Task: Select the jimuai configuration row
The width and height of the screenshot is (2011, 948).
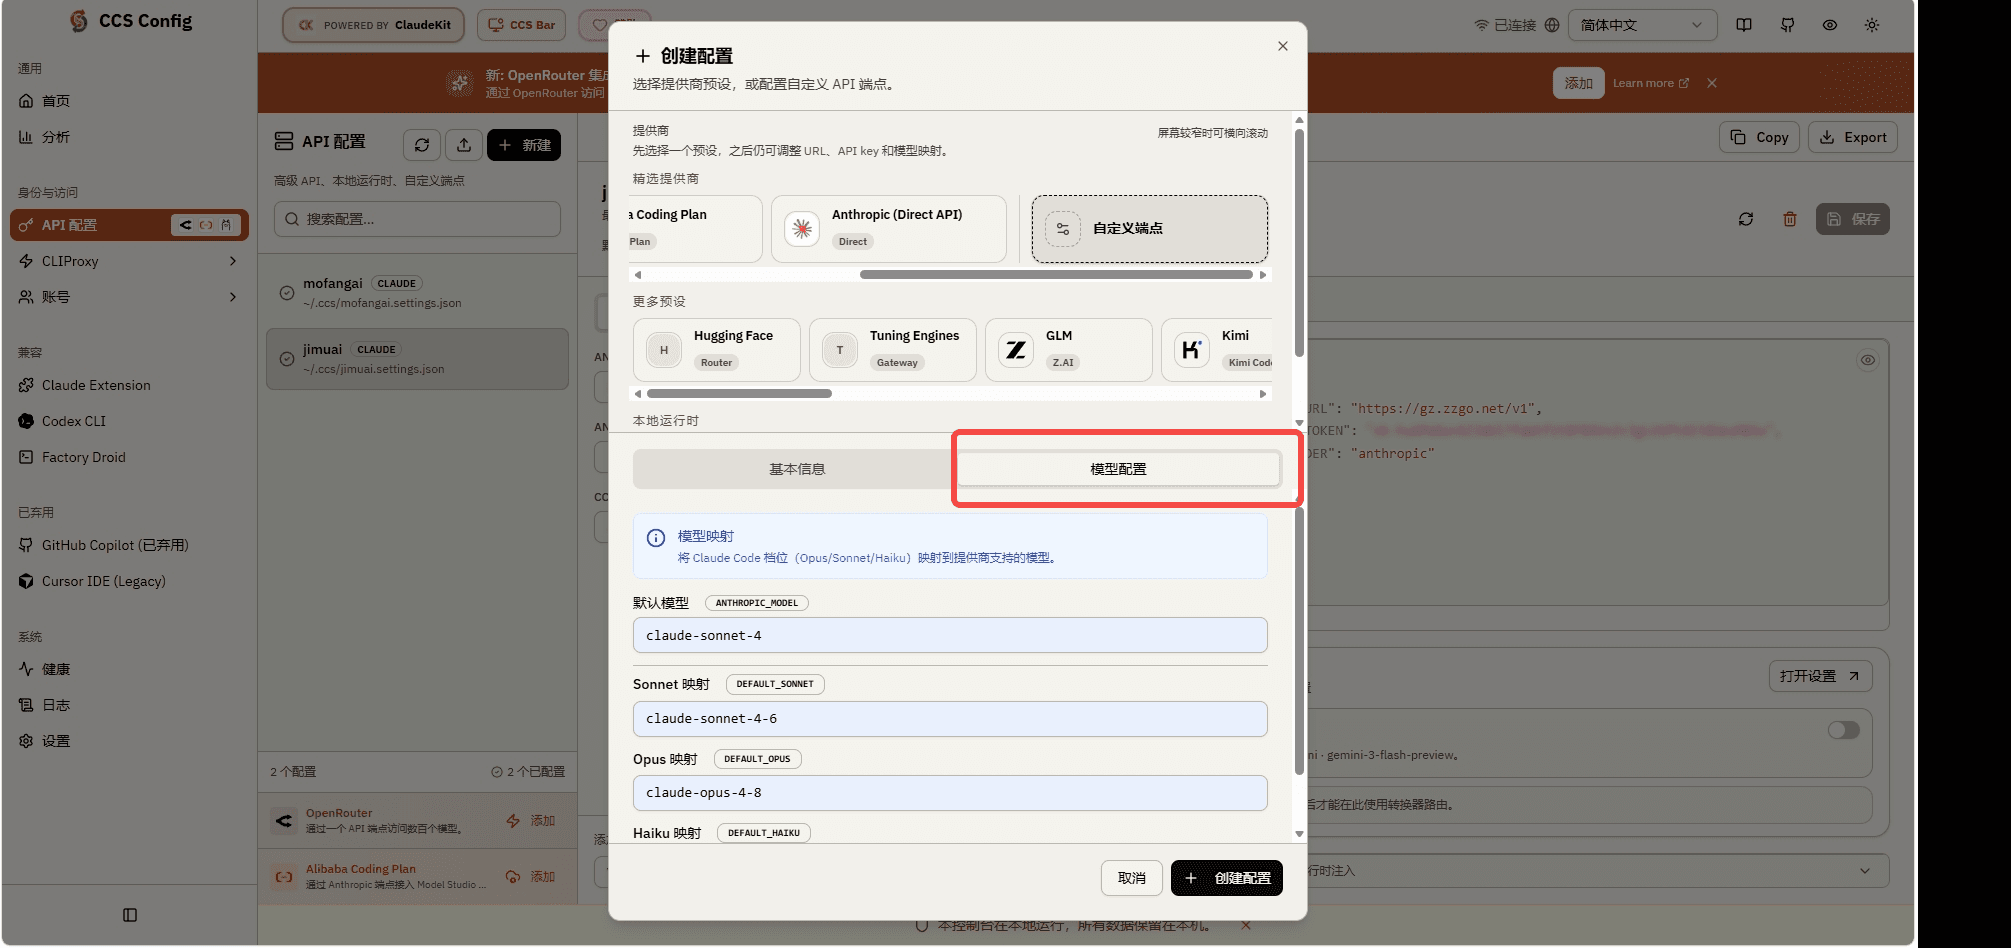Action: pos(418,359)
